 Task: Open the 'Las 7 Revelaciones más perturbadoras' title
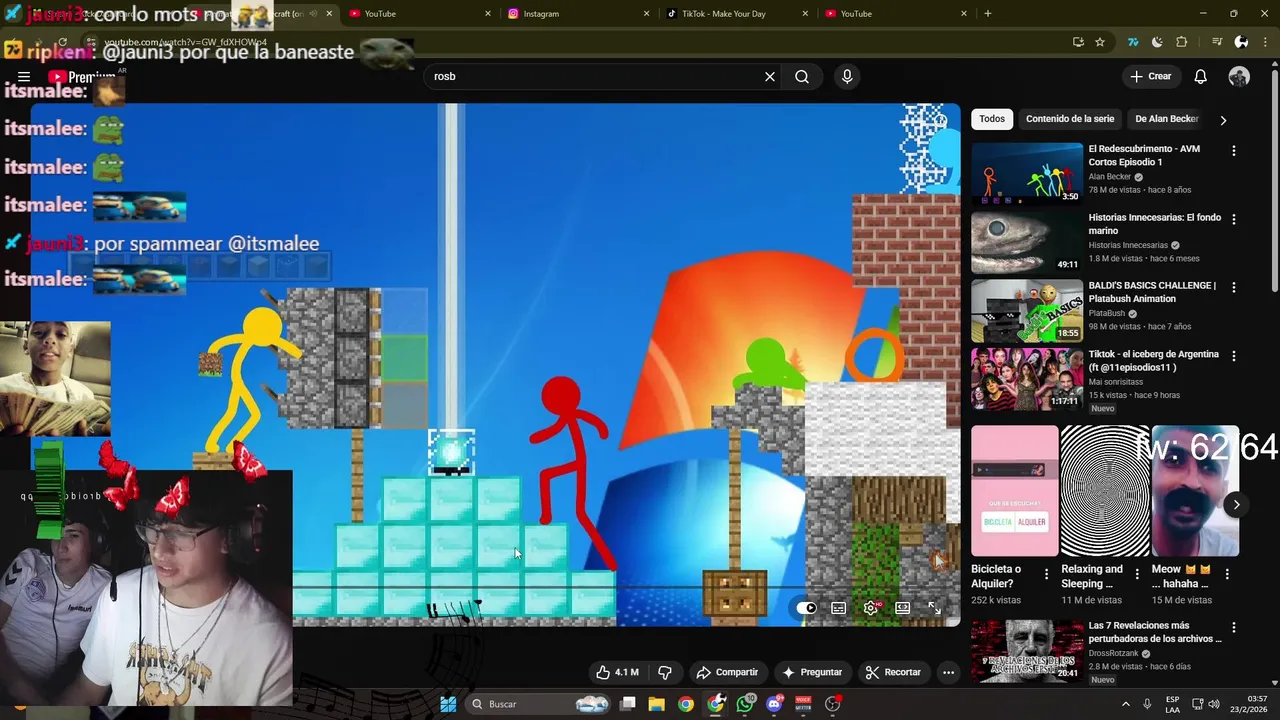point(1155,632)
